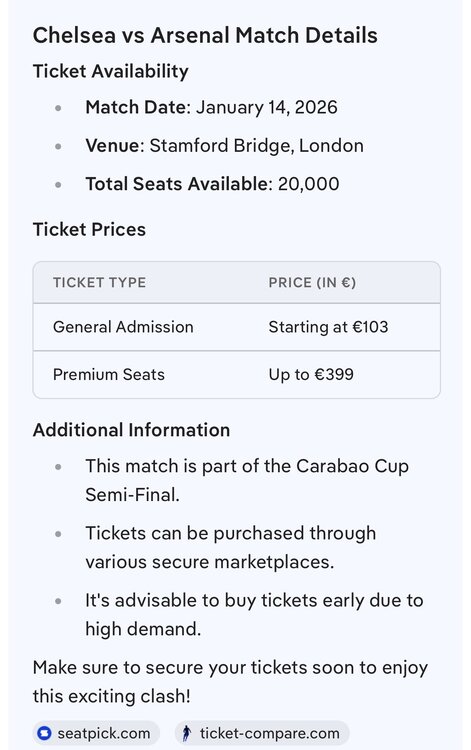Select the General Admission table cell
The height and width of the screenshot is (750, 471).
click(123, 327)
